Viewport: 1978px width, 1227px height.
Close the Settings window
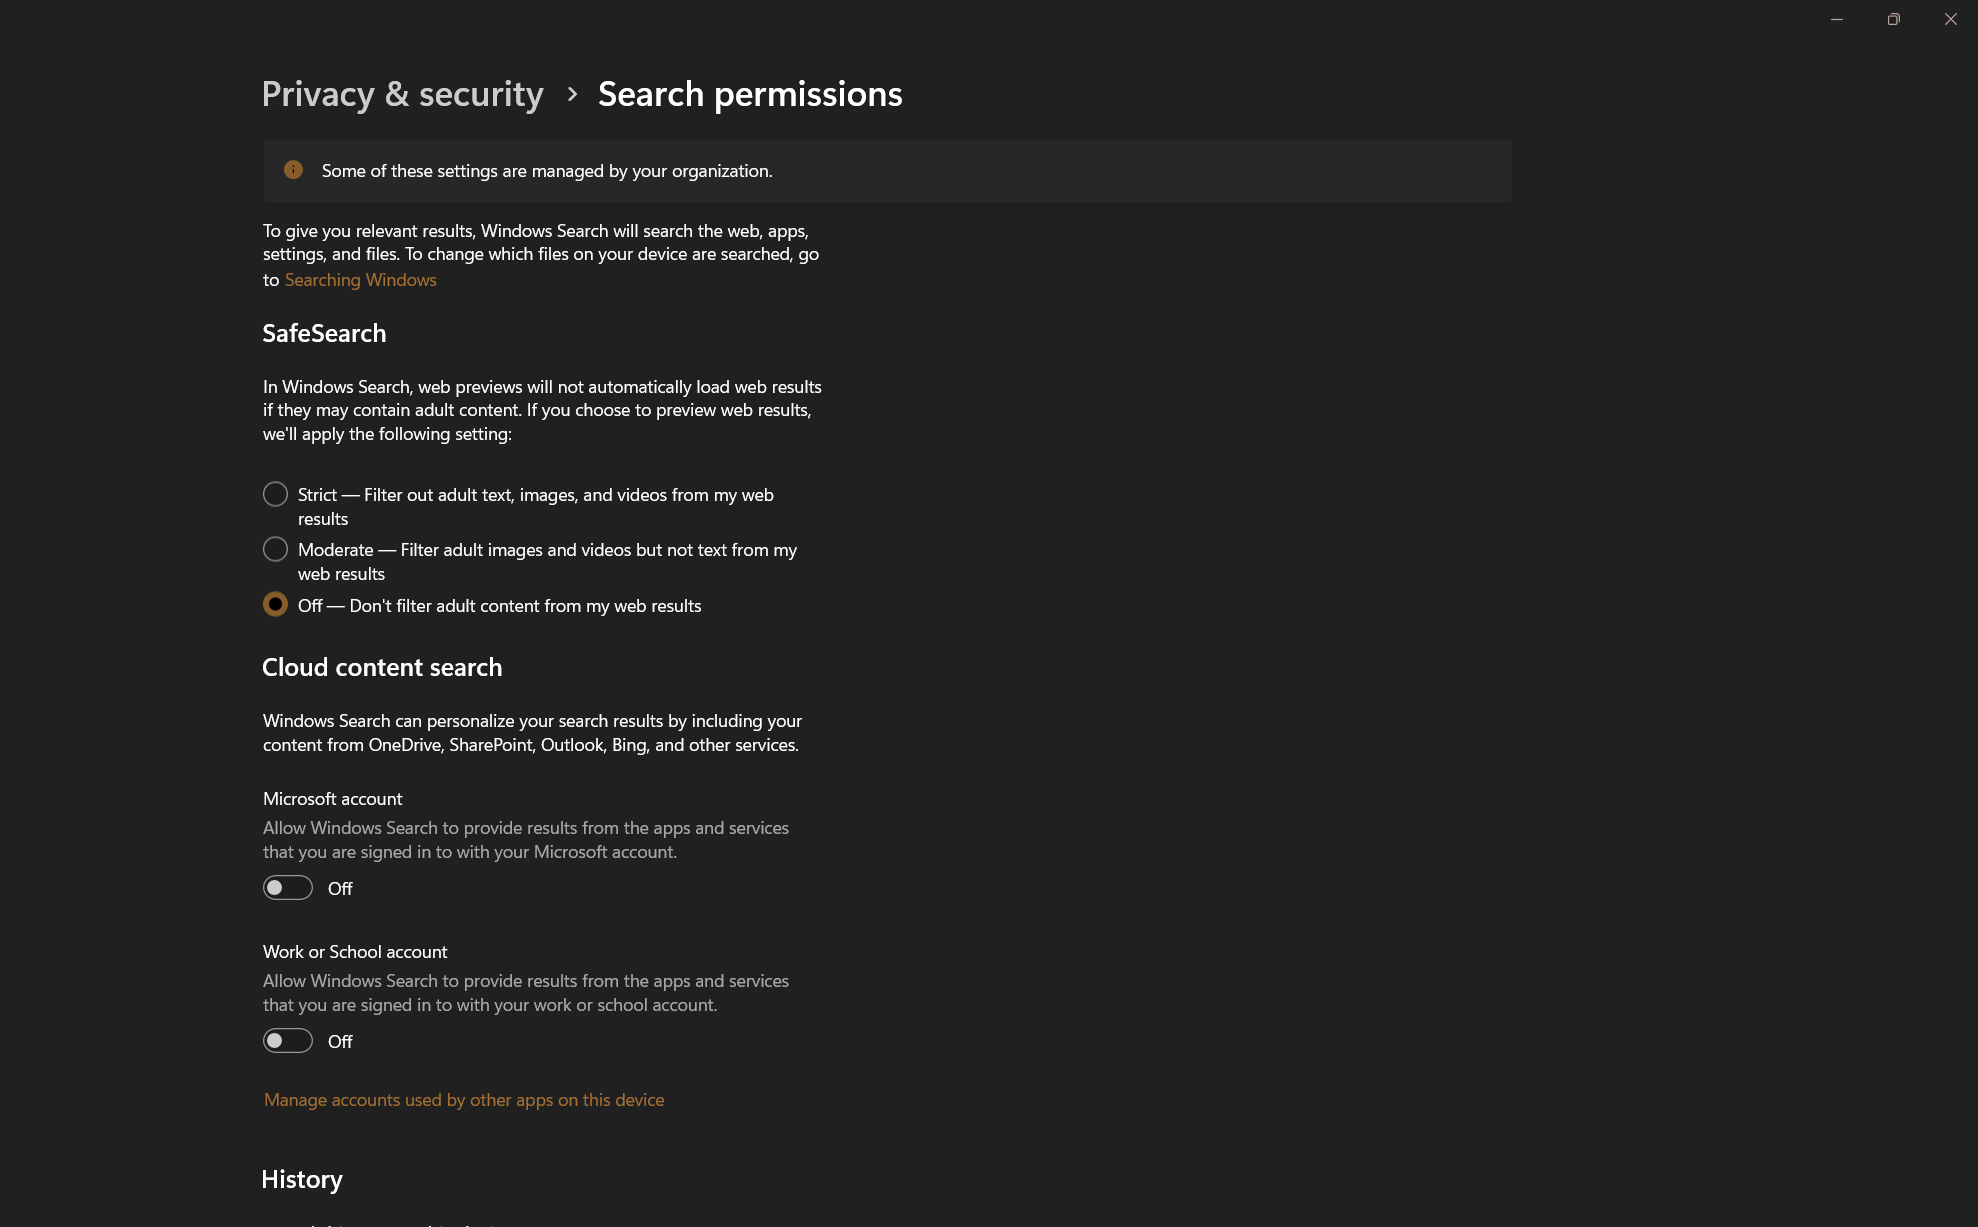coord(1951,19)
